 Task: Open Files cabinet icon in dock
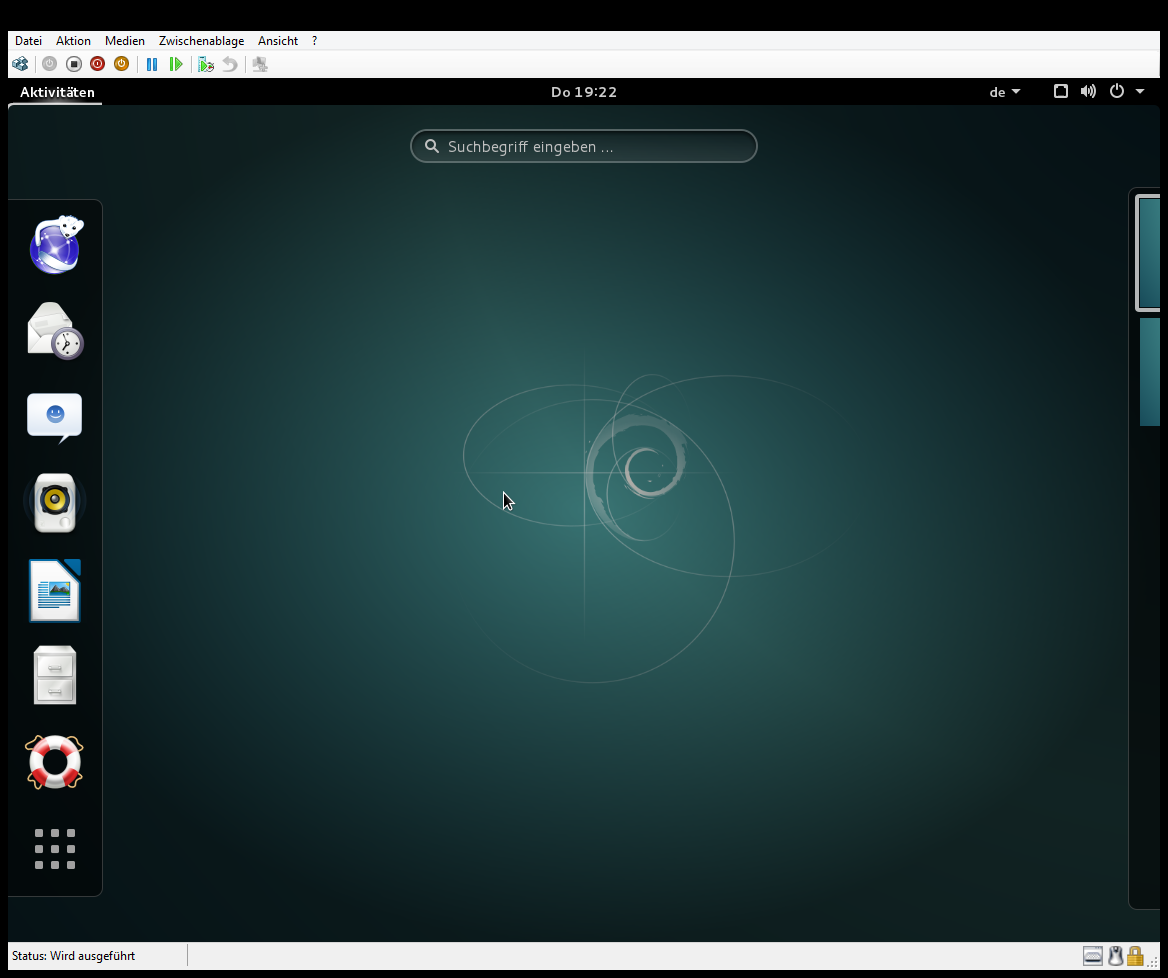(x=55, y=676)
